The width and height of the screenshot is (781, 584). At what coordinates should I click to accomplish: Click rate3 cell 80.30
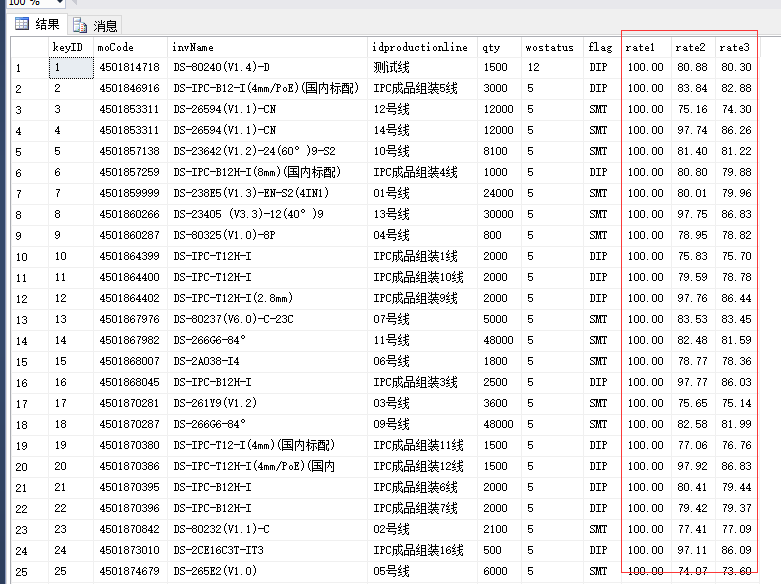point(737,67)
